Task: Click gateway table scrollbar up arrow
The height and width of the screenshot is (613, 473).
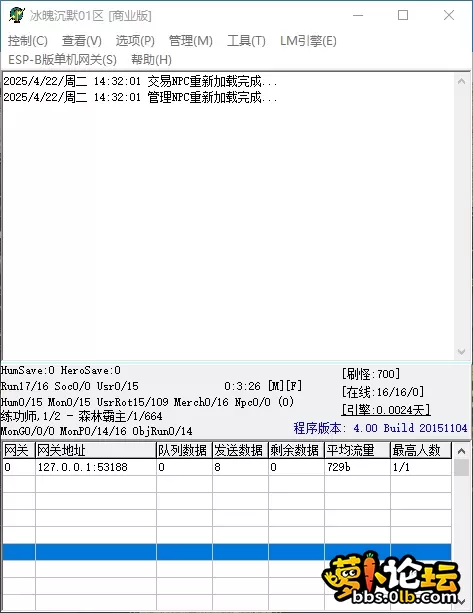Action: pyautogui.click(x=461, y=451)
